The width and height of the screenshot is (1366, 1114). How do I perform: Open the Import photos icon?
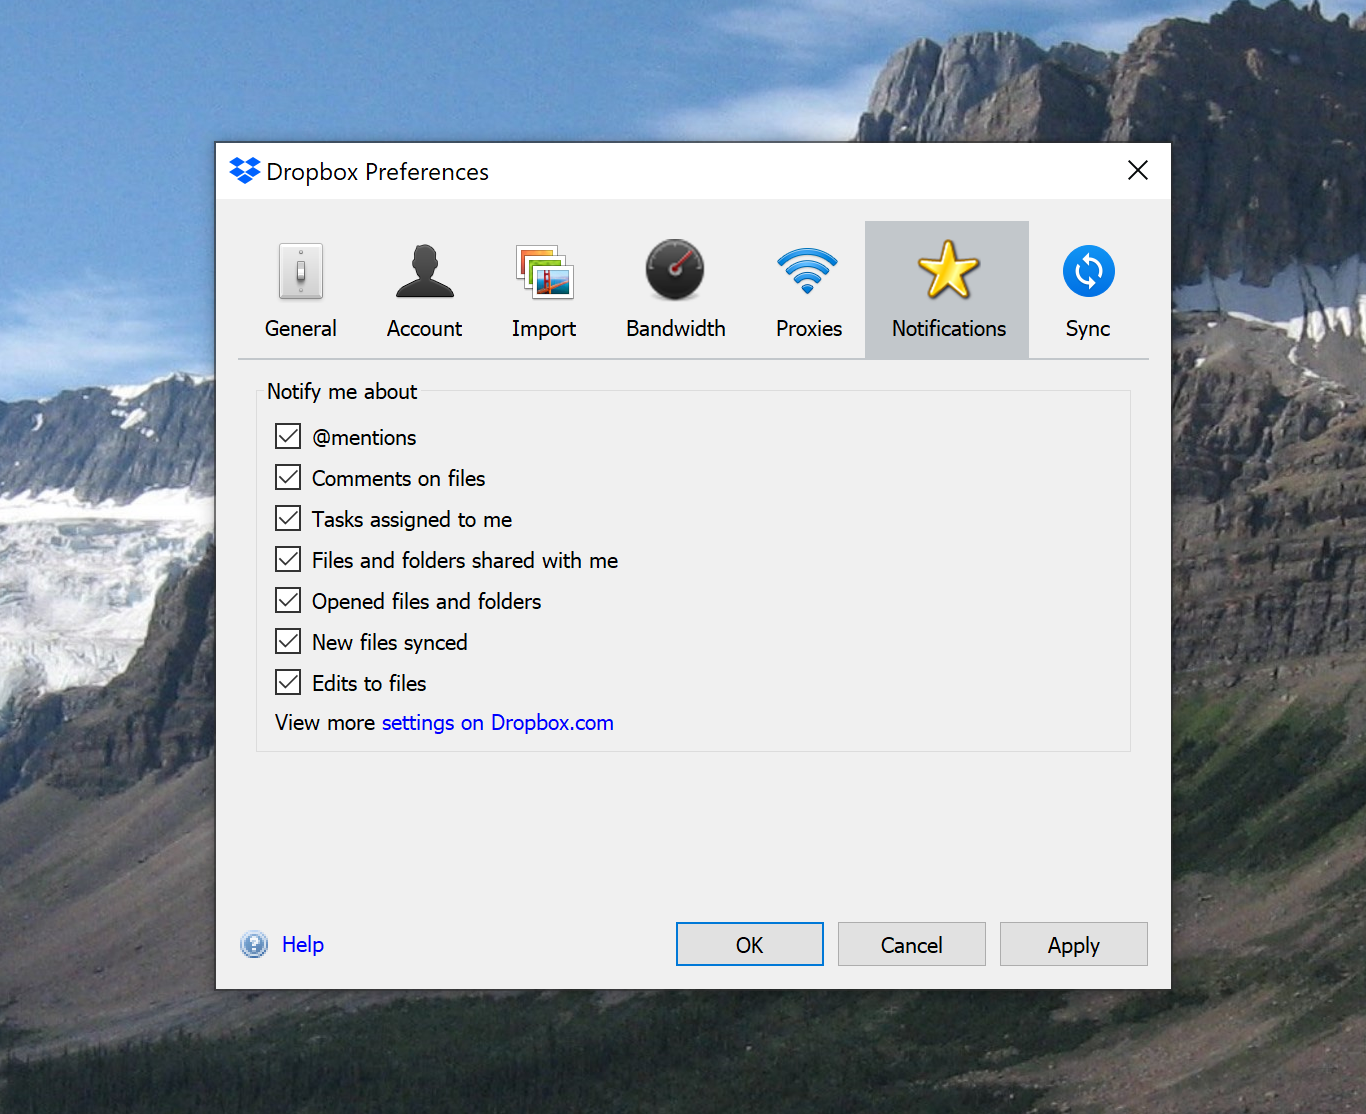pyautogui.click(x=544, y=272)
